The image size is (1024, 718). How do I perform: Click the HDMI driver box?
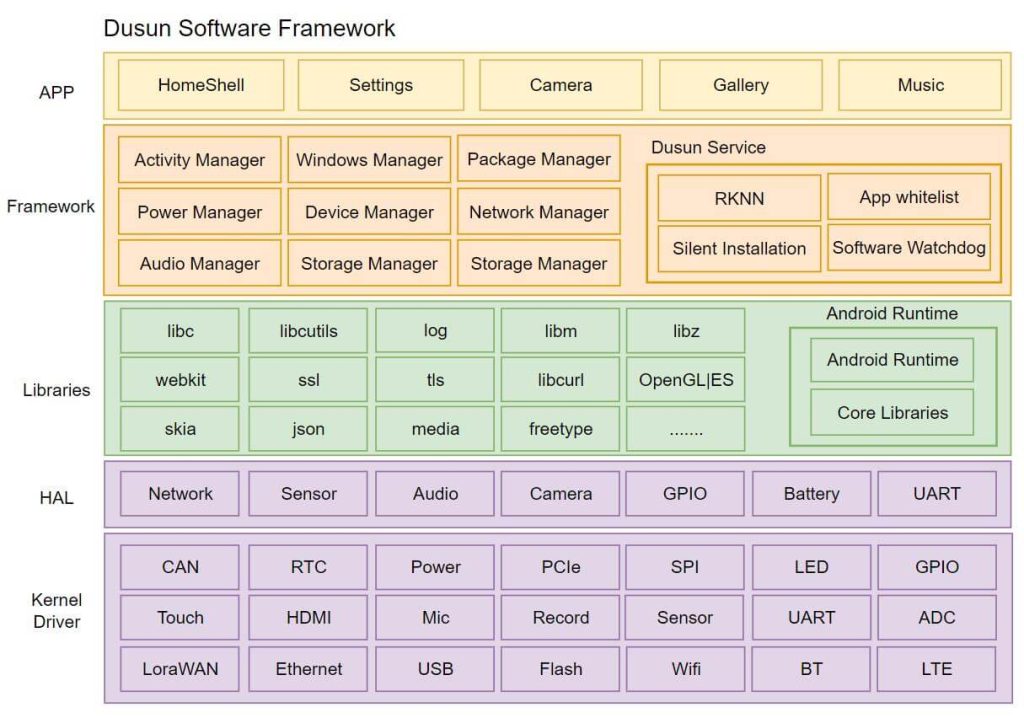(308, 617)
